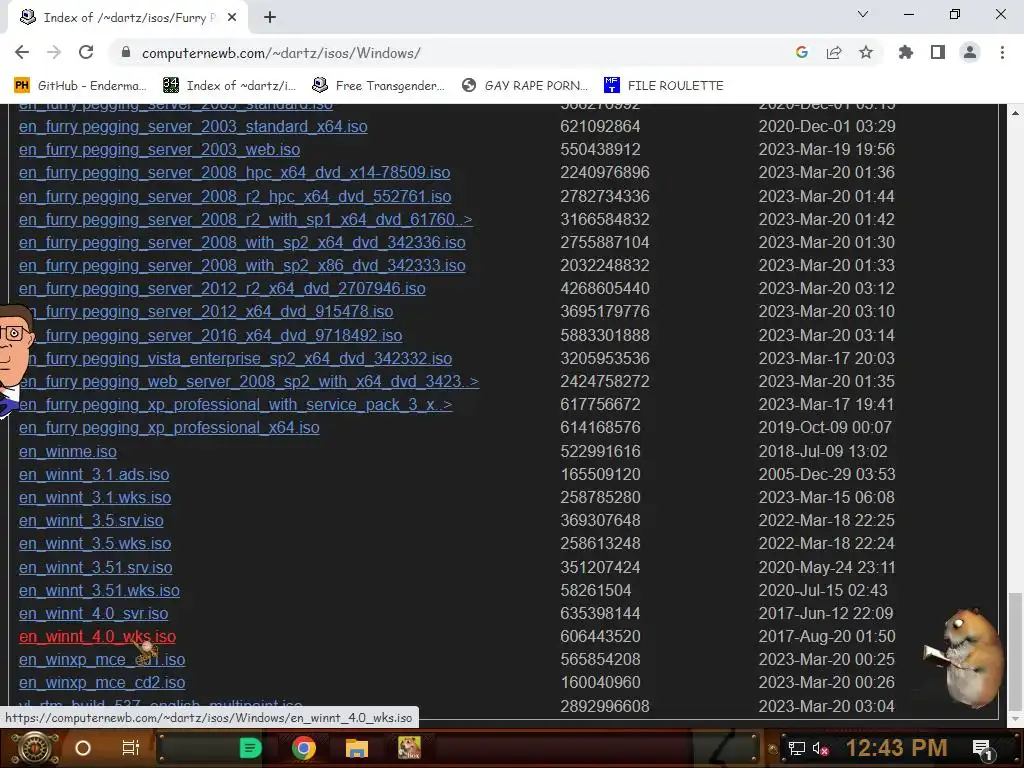Open server_2008_with_sp2_x86_dvd_342333.iso link
Viewport: 1024px width, 768px height.
pos(242,266)
